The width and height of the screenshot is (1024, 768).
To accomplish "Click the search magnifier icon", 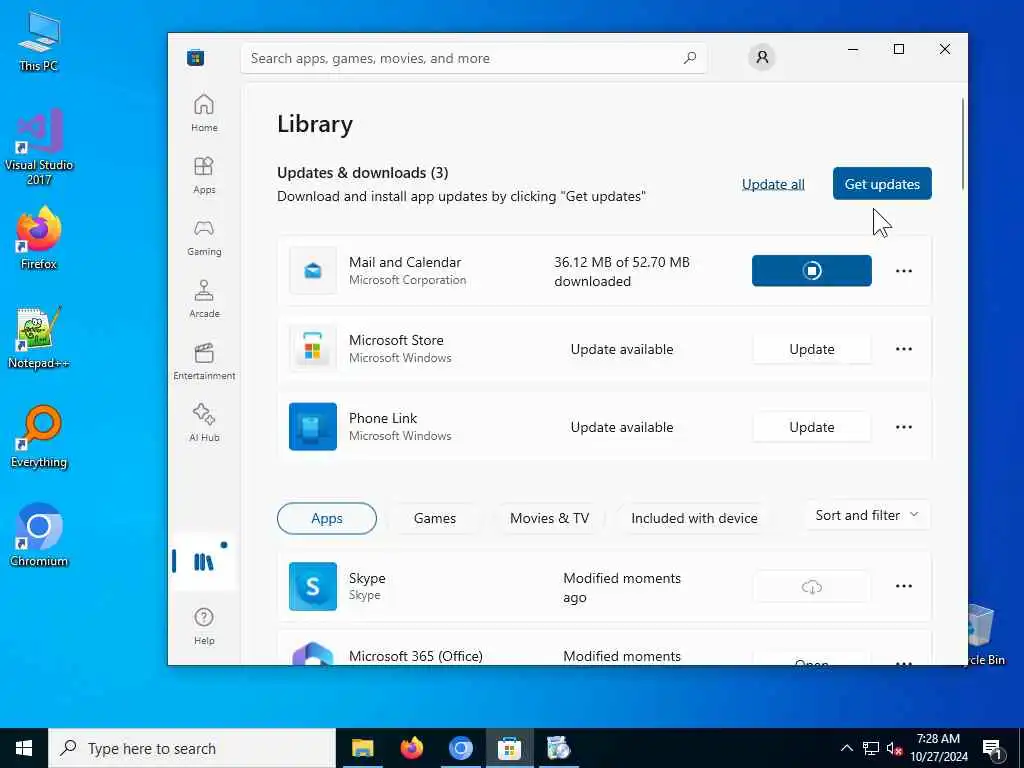I will [690, 58].
